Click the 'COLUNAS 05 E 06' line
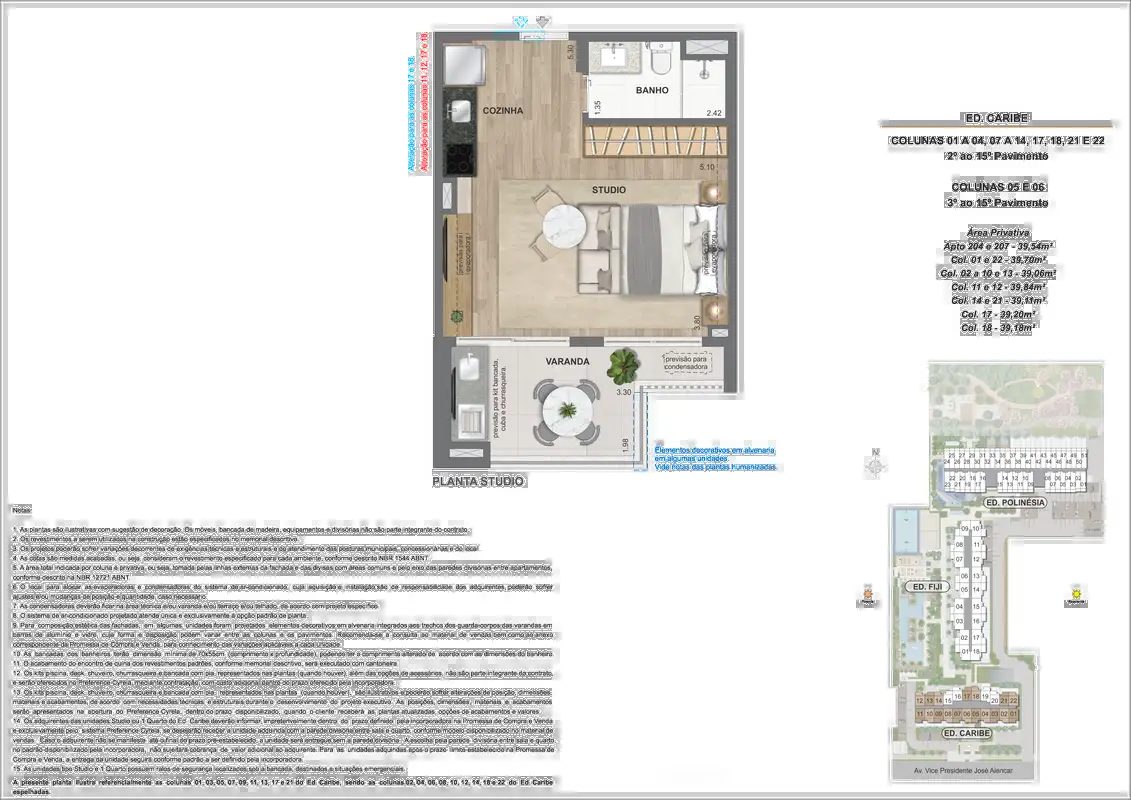1131x800 pixels. [x=998, y=187]
